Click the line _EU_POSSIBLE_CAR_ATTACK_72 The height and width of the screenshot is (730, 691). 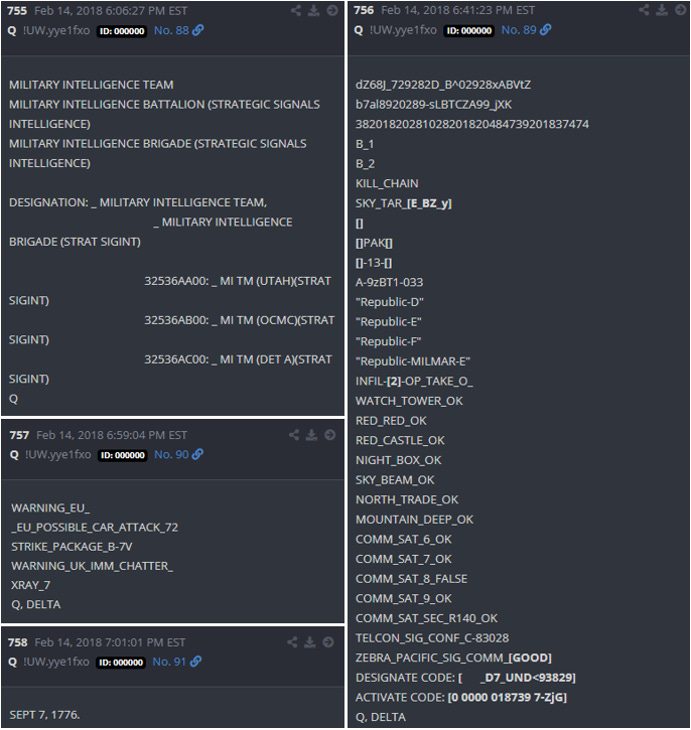click(x=95, y=527)
